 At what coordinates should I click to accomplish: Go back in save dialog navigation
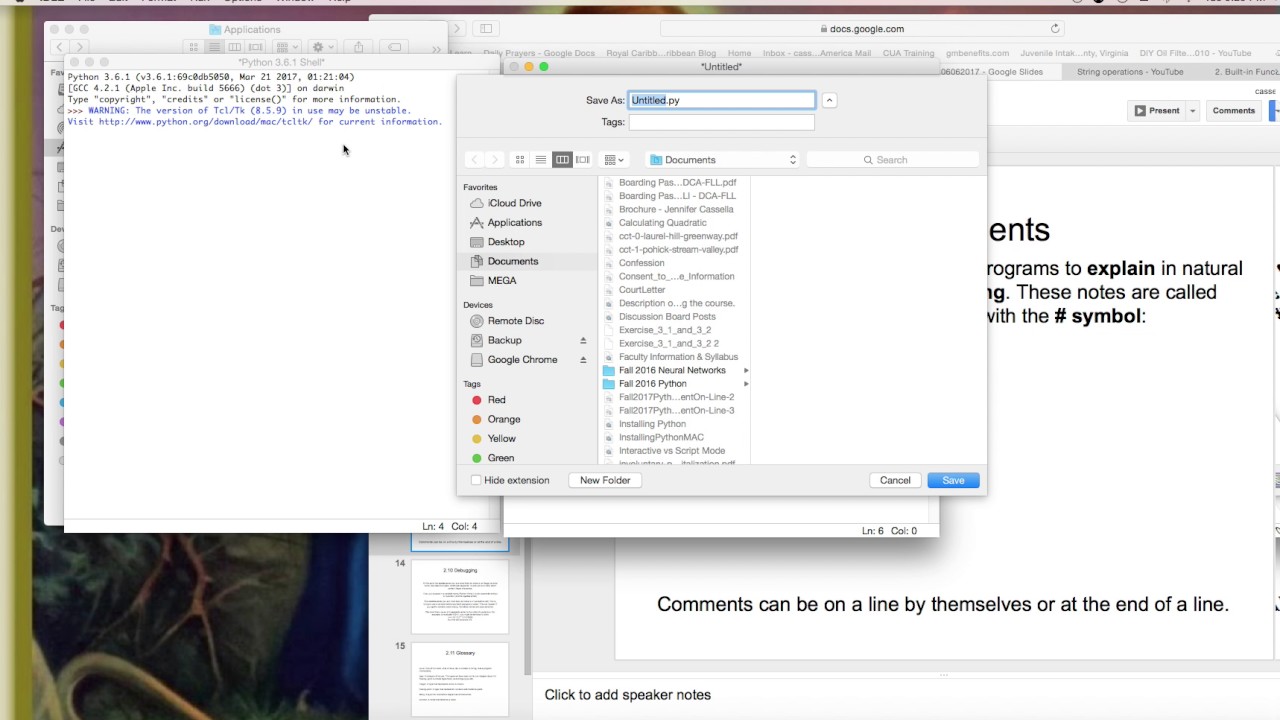(x=475, y=160)
